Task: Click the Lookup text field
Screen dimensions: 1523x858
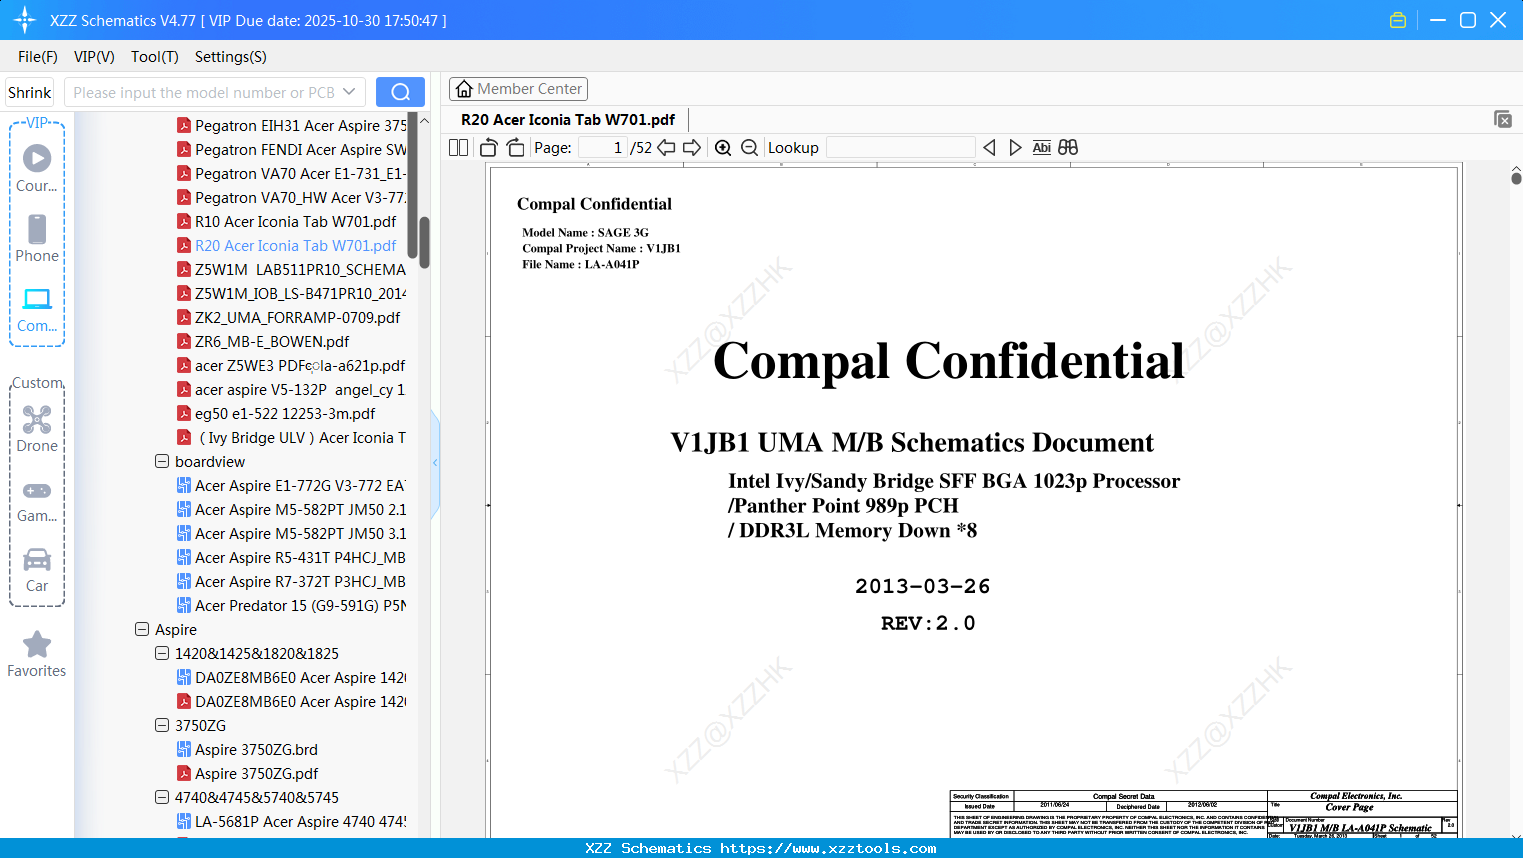Action: (x=901, y=147)
